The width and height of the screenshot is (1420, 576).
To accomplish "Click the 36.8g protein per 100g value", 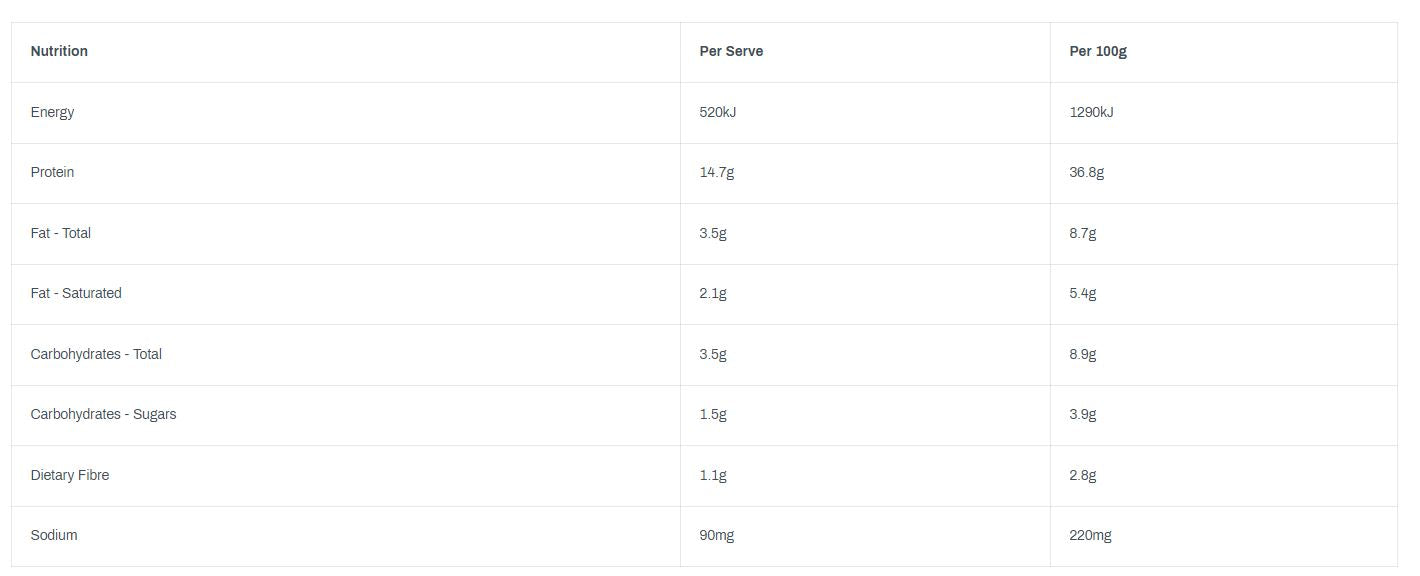I will pos(1086,172).
